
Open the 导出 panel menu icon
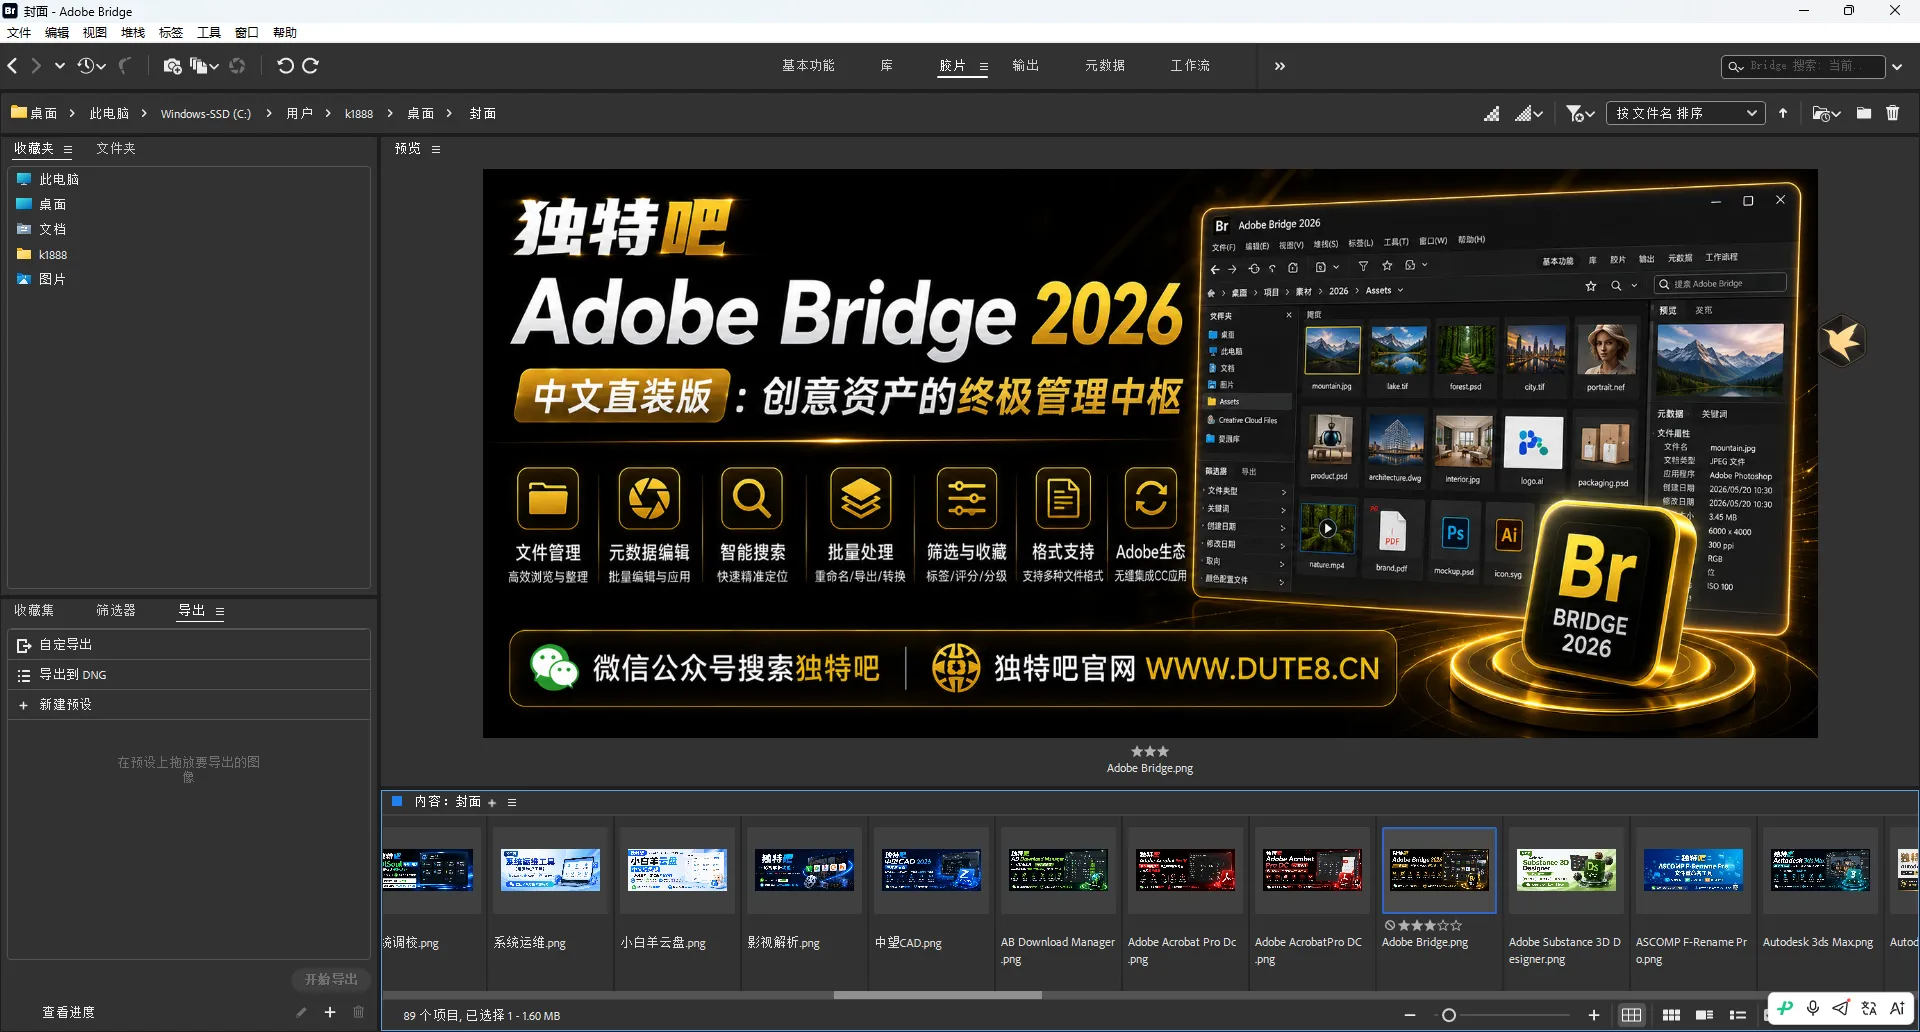[x=220, y=611]
